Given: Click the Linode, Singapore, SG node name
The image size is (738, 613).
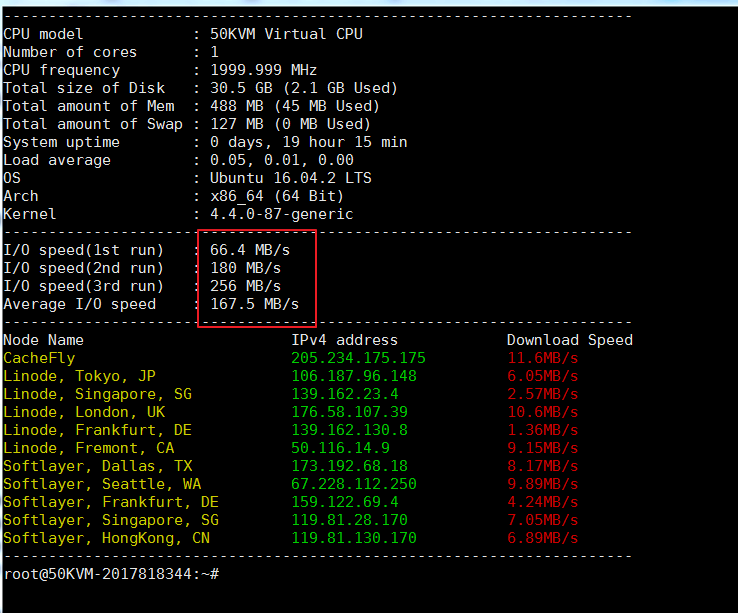Looking at the screenshot, I should 97,394.
